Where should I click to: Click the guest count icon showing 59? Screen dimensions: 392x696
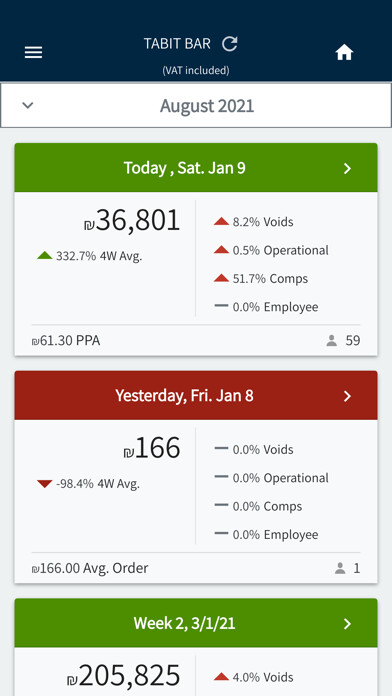pyautogui.click(x=332, y=341)
